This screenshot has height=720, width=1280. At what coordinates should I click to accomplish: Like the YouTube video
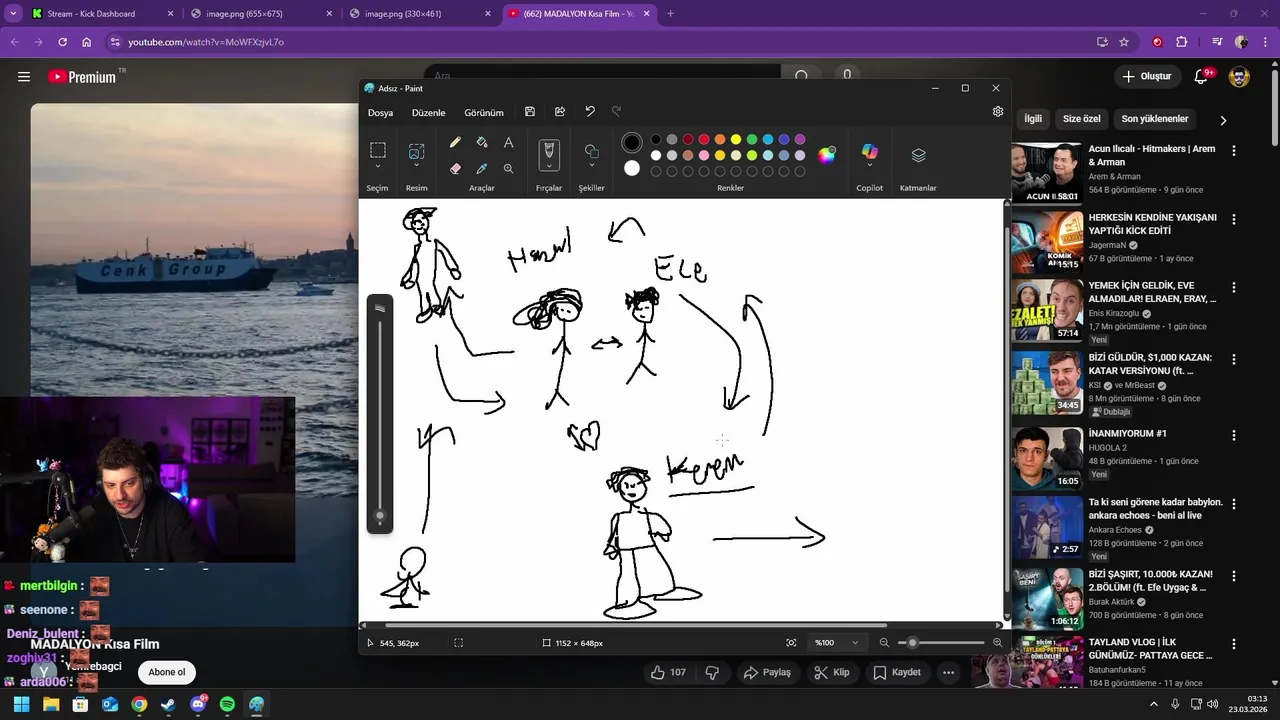[668, 672]
